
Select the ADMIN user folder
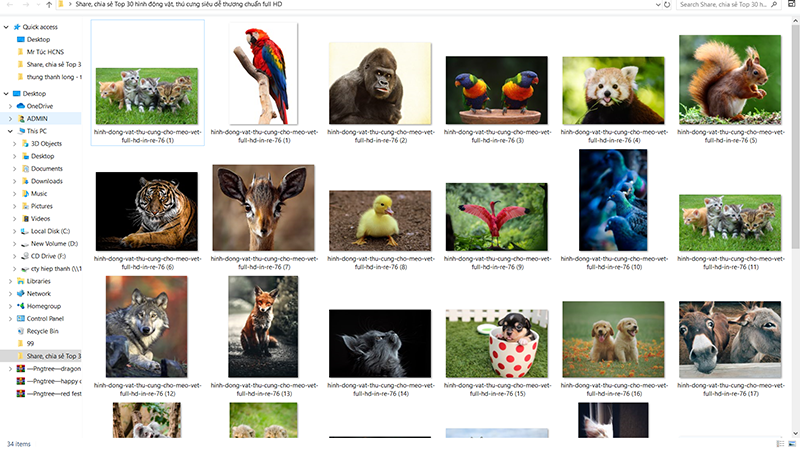[x=37, y=119]
